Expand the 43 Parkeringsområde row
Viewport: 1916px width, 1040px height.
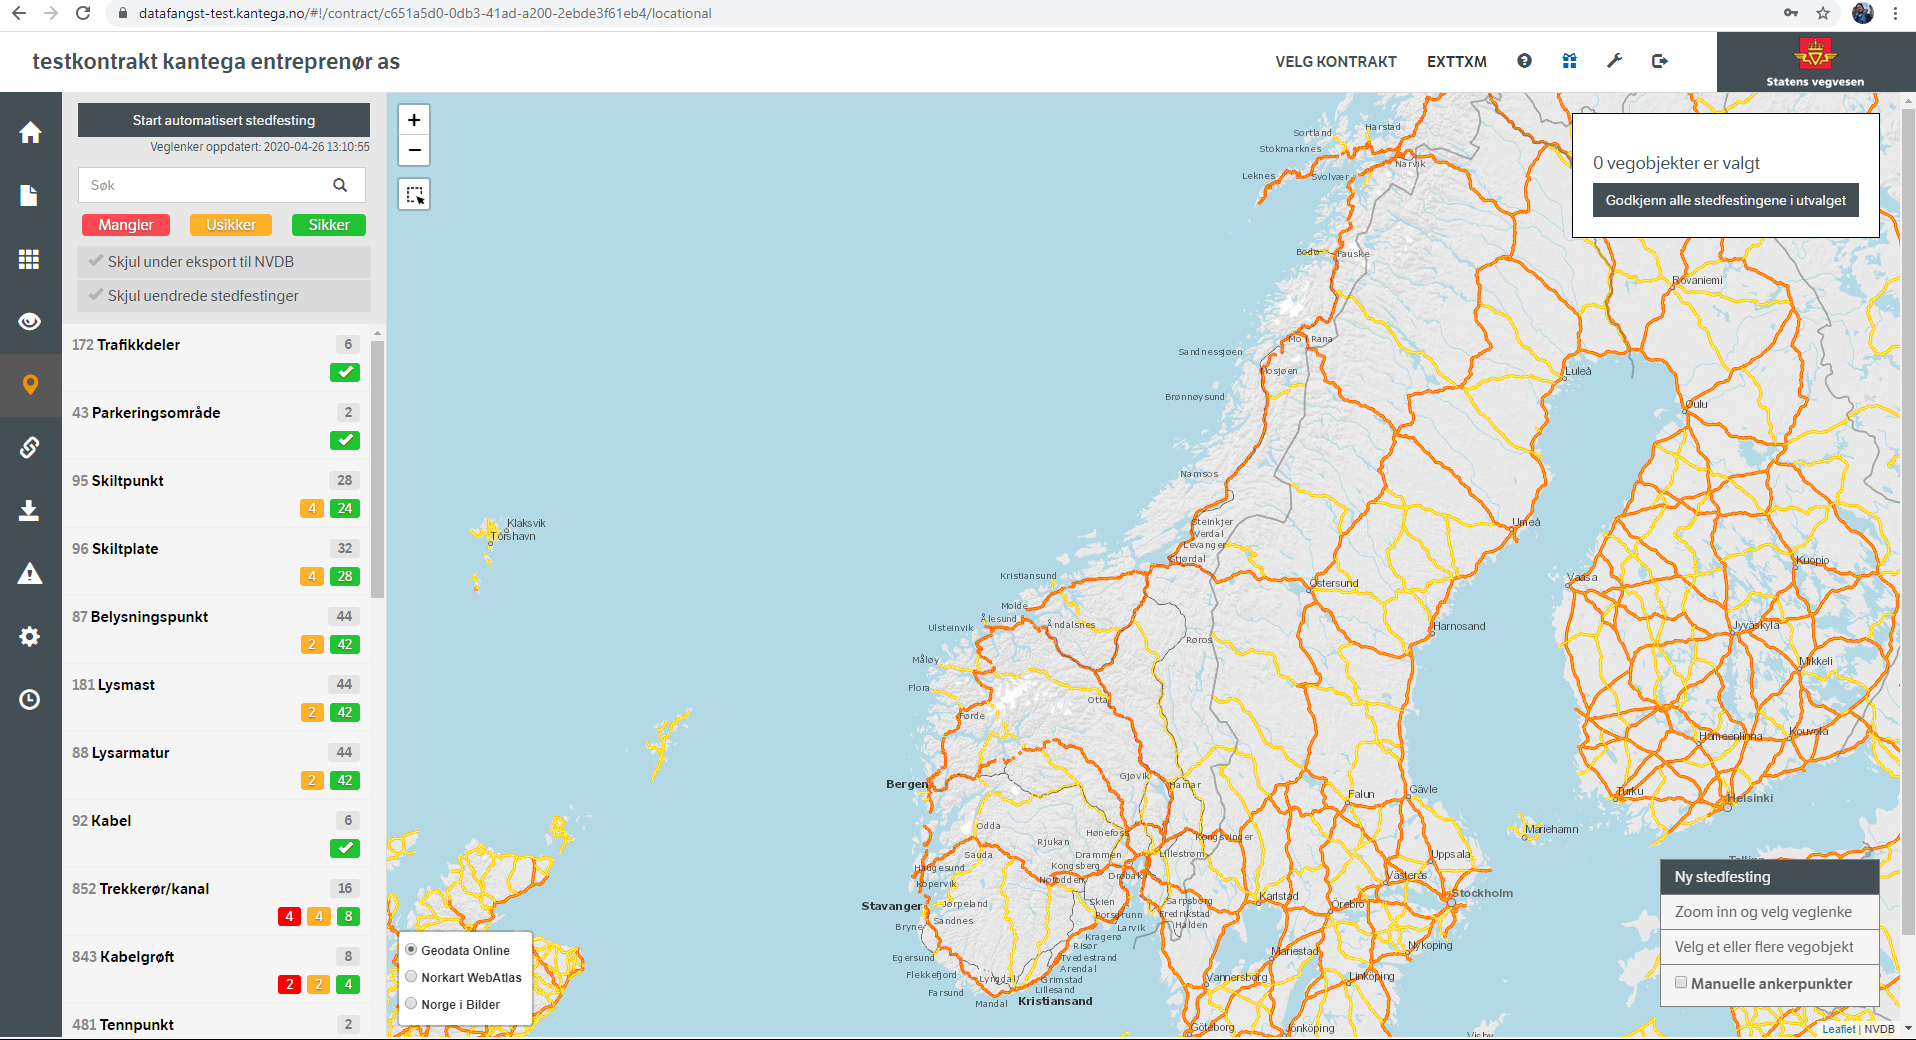[x=216, y=426]
